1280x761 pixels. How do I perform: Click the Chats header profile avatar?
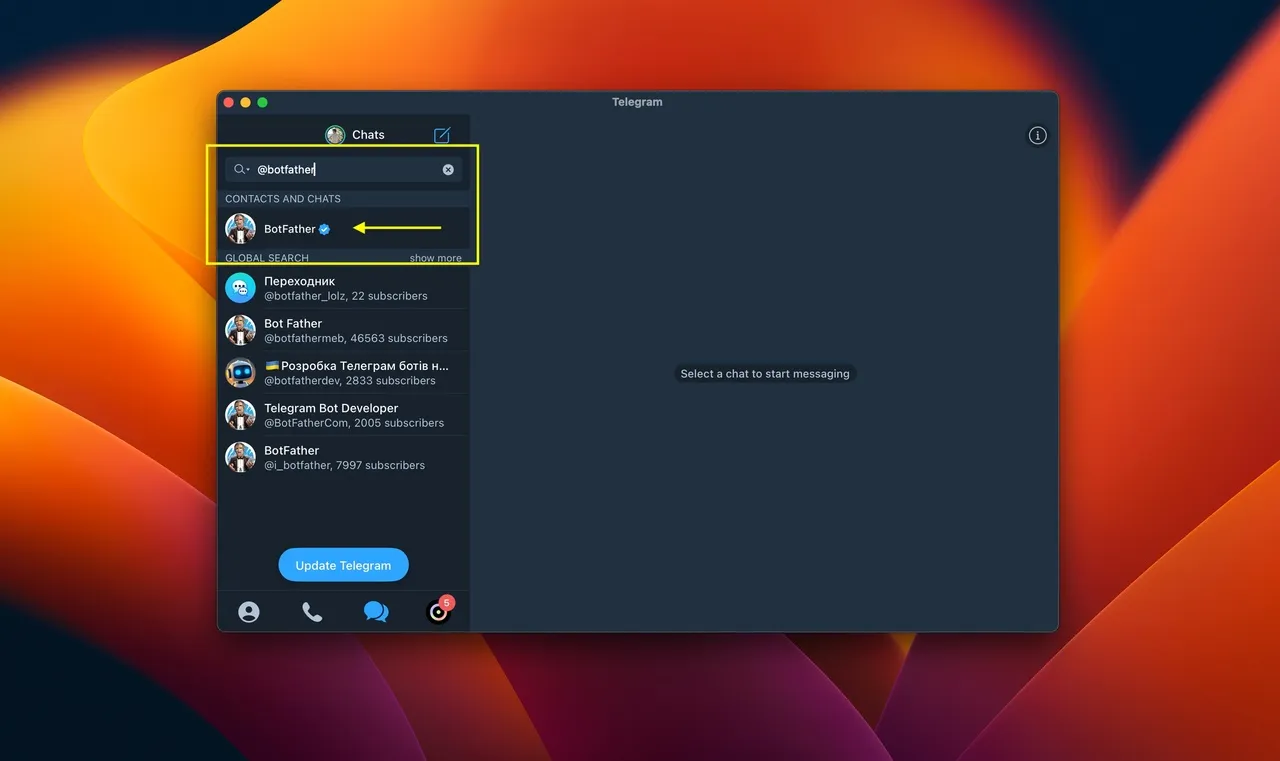pos(335,135)
